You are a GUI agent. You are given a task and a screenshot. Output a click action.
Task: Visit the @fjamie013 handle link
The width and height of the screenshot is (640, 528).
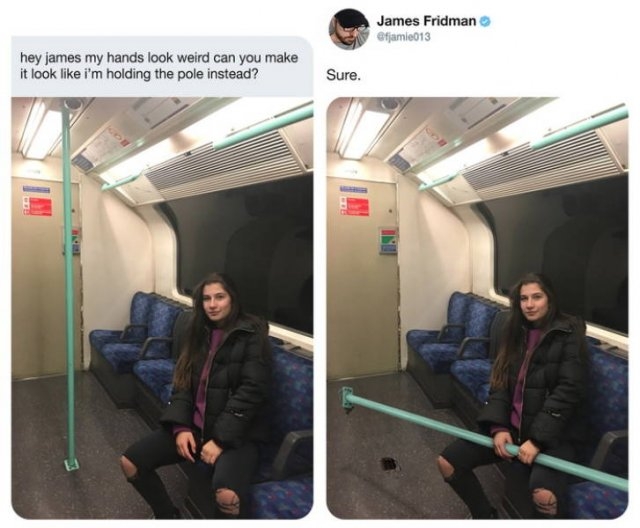click(x=404, y=37)
